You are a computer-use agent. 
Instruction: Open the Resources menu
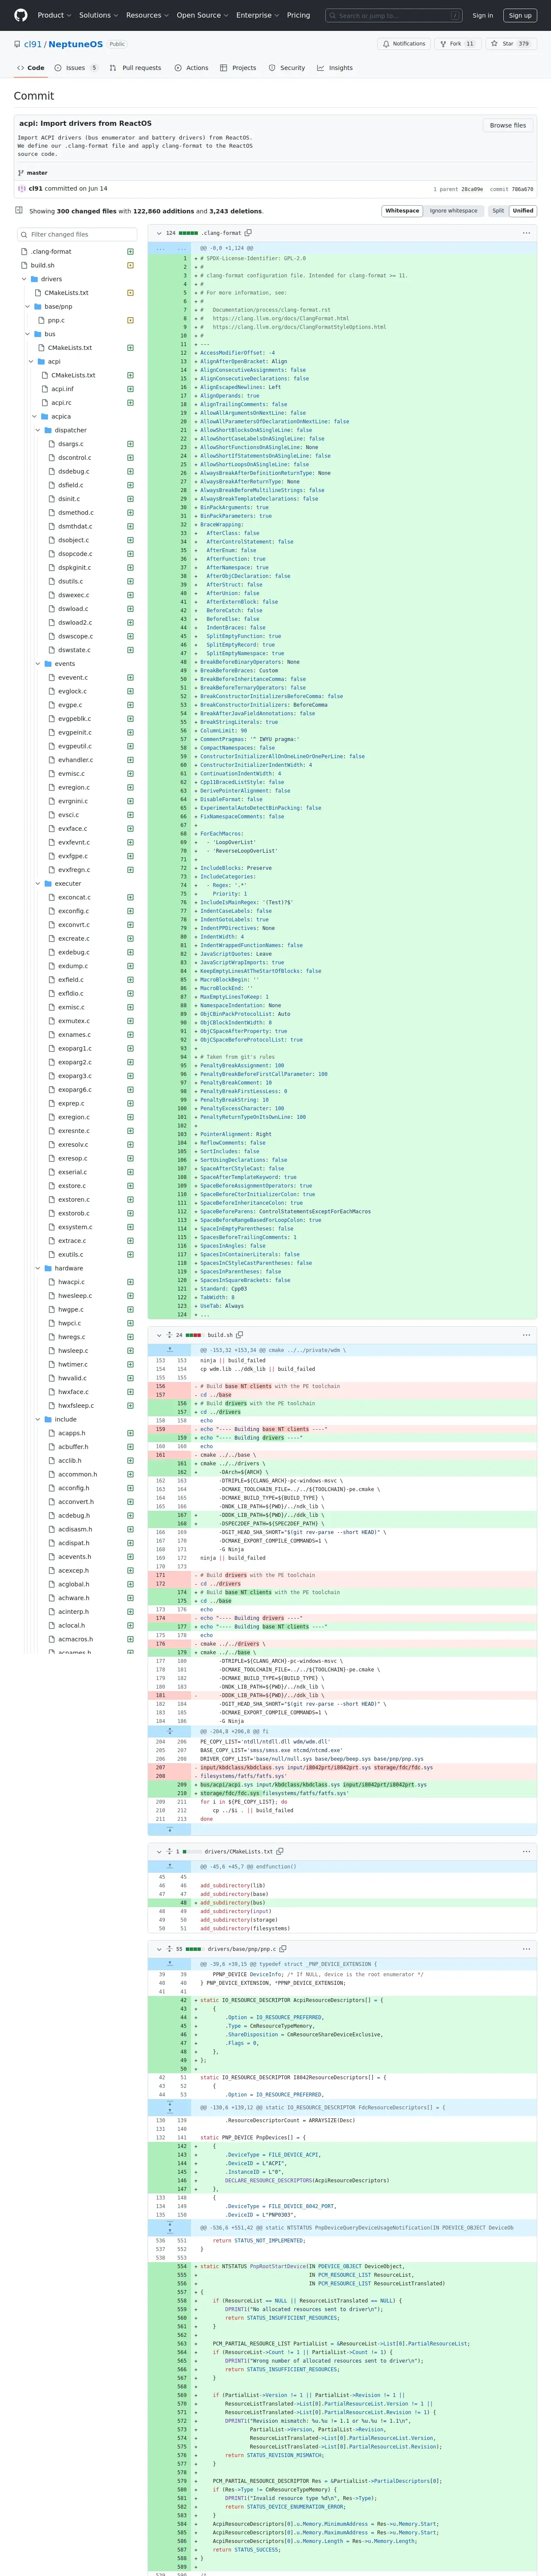click(x=147, y=15)
